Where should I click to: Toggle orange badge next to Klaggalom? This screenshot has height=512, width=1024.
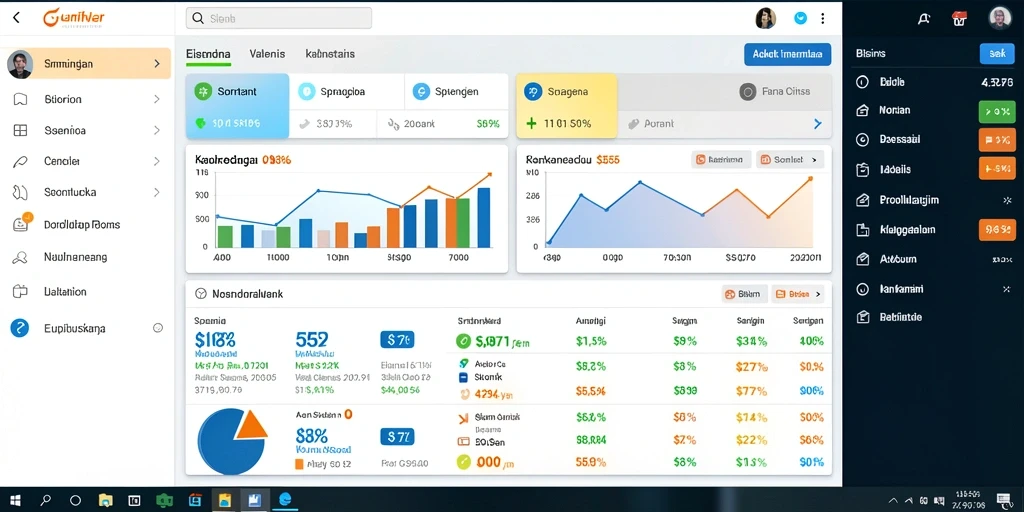tap(997, 230)
